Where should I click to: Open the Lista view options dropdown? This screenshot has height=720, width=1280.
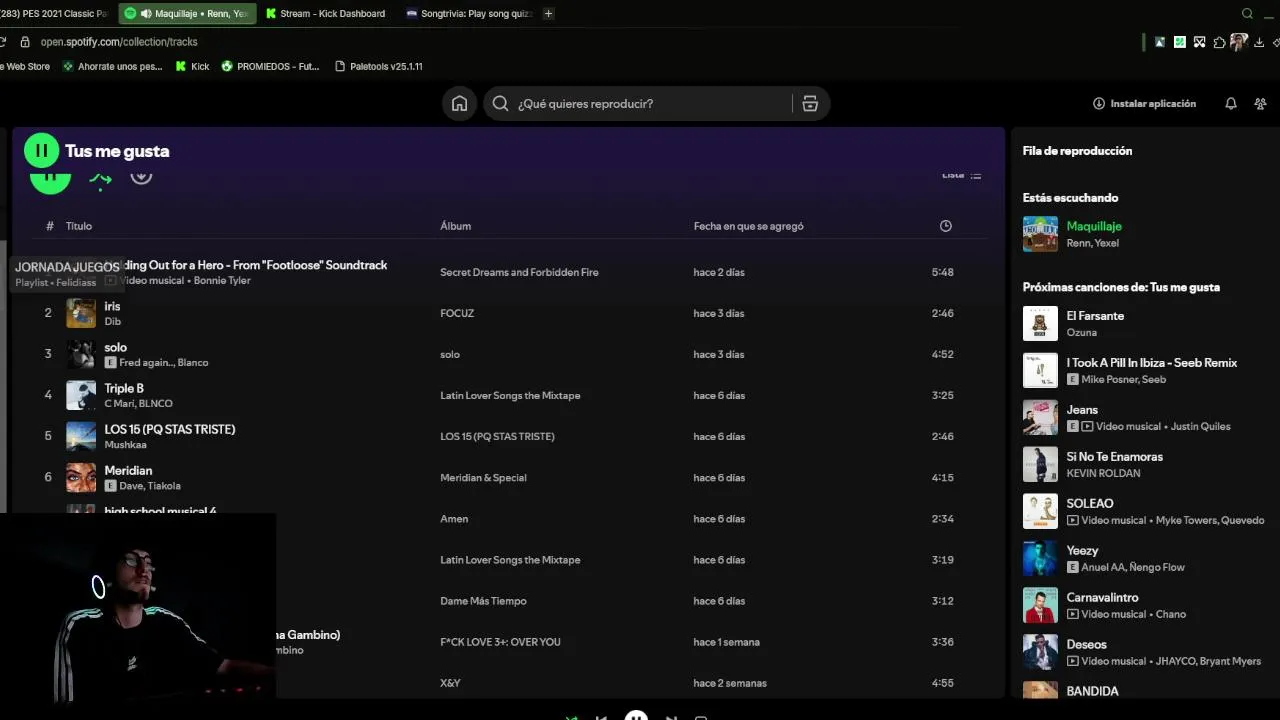[x=962, y=175]
